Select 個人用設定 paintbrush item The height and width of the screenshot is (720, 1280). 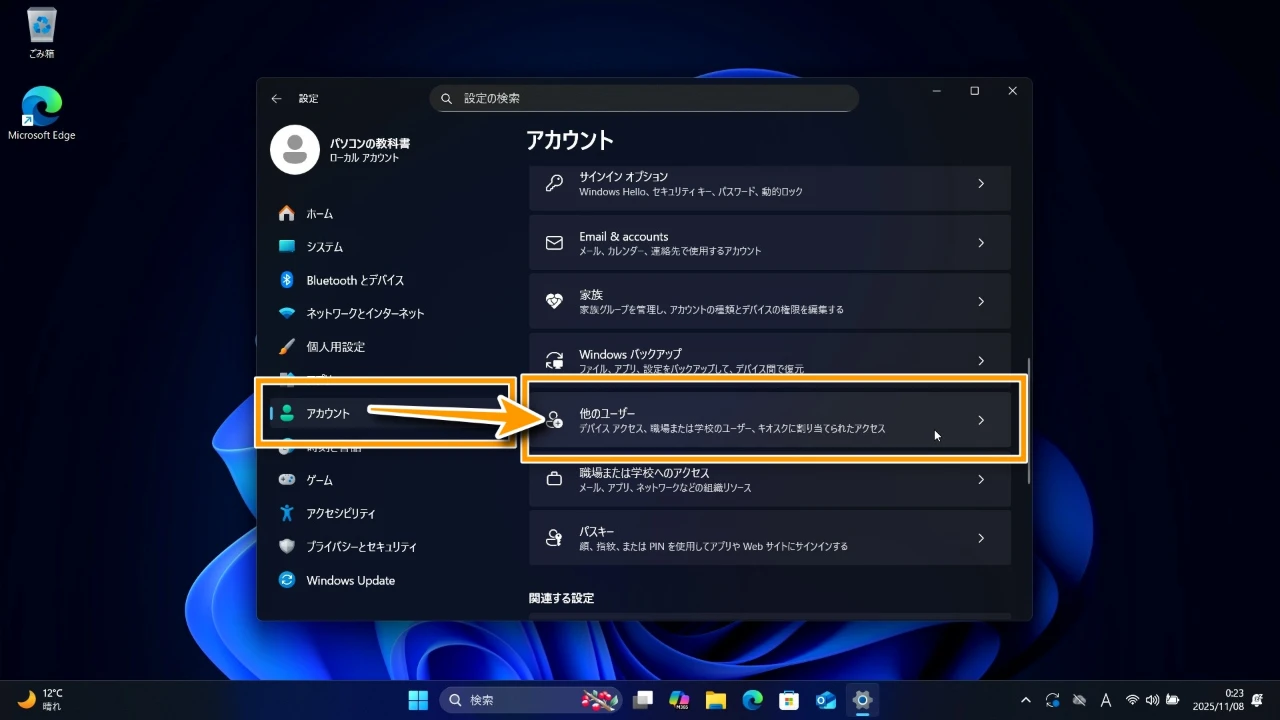pos(335,347)
